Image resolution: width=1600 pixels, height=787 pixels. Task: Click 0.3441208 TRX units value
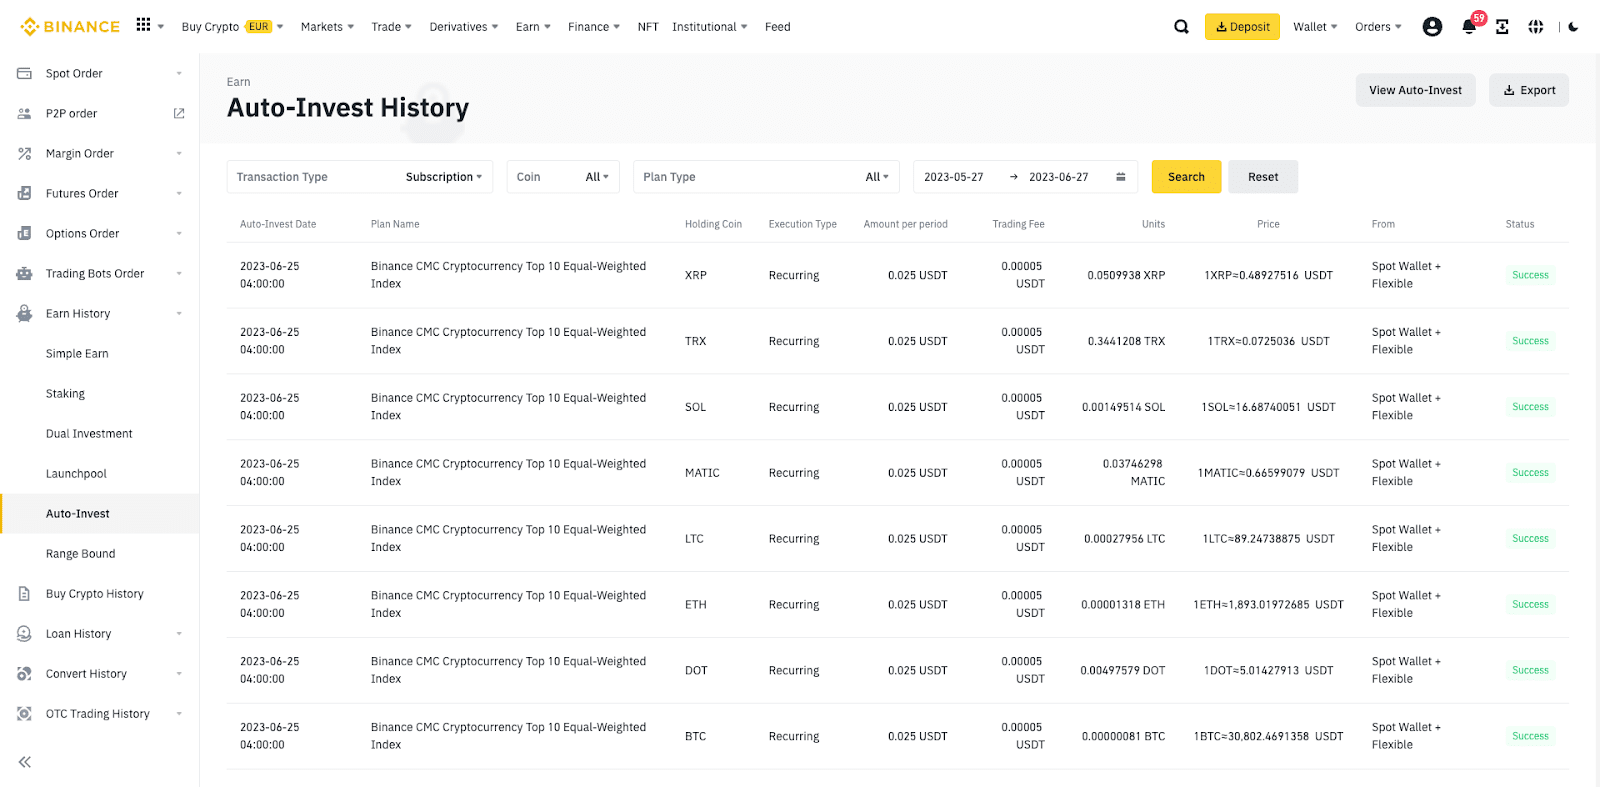1126,341
